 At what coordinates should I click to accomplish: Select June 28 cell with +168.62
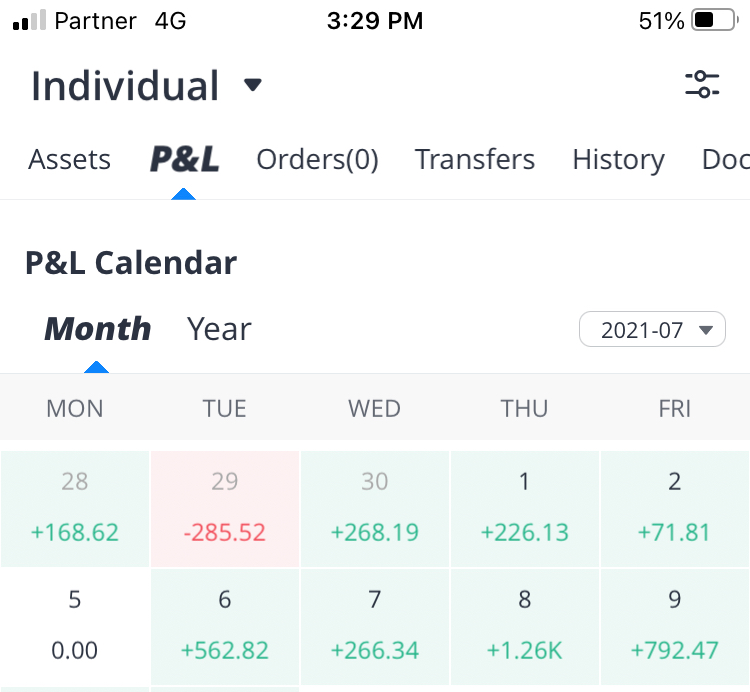click(x=75, y=509)
